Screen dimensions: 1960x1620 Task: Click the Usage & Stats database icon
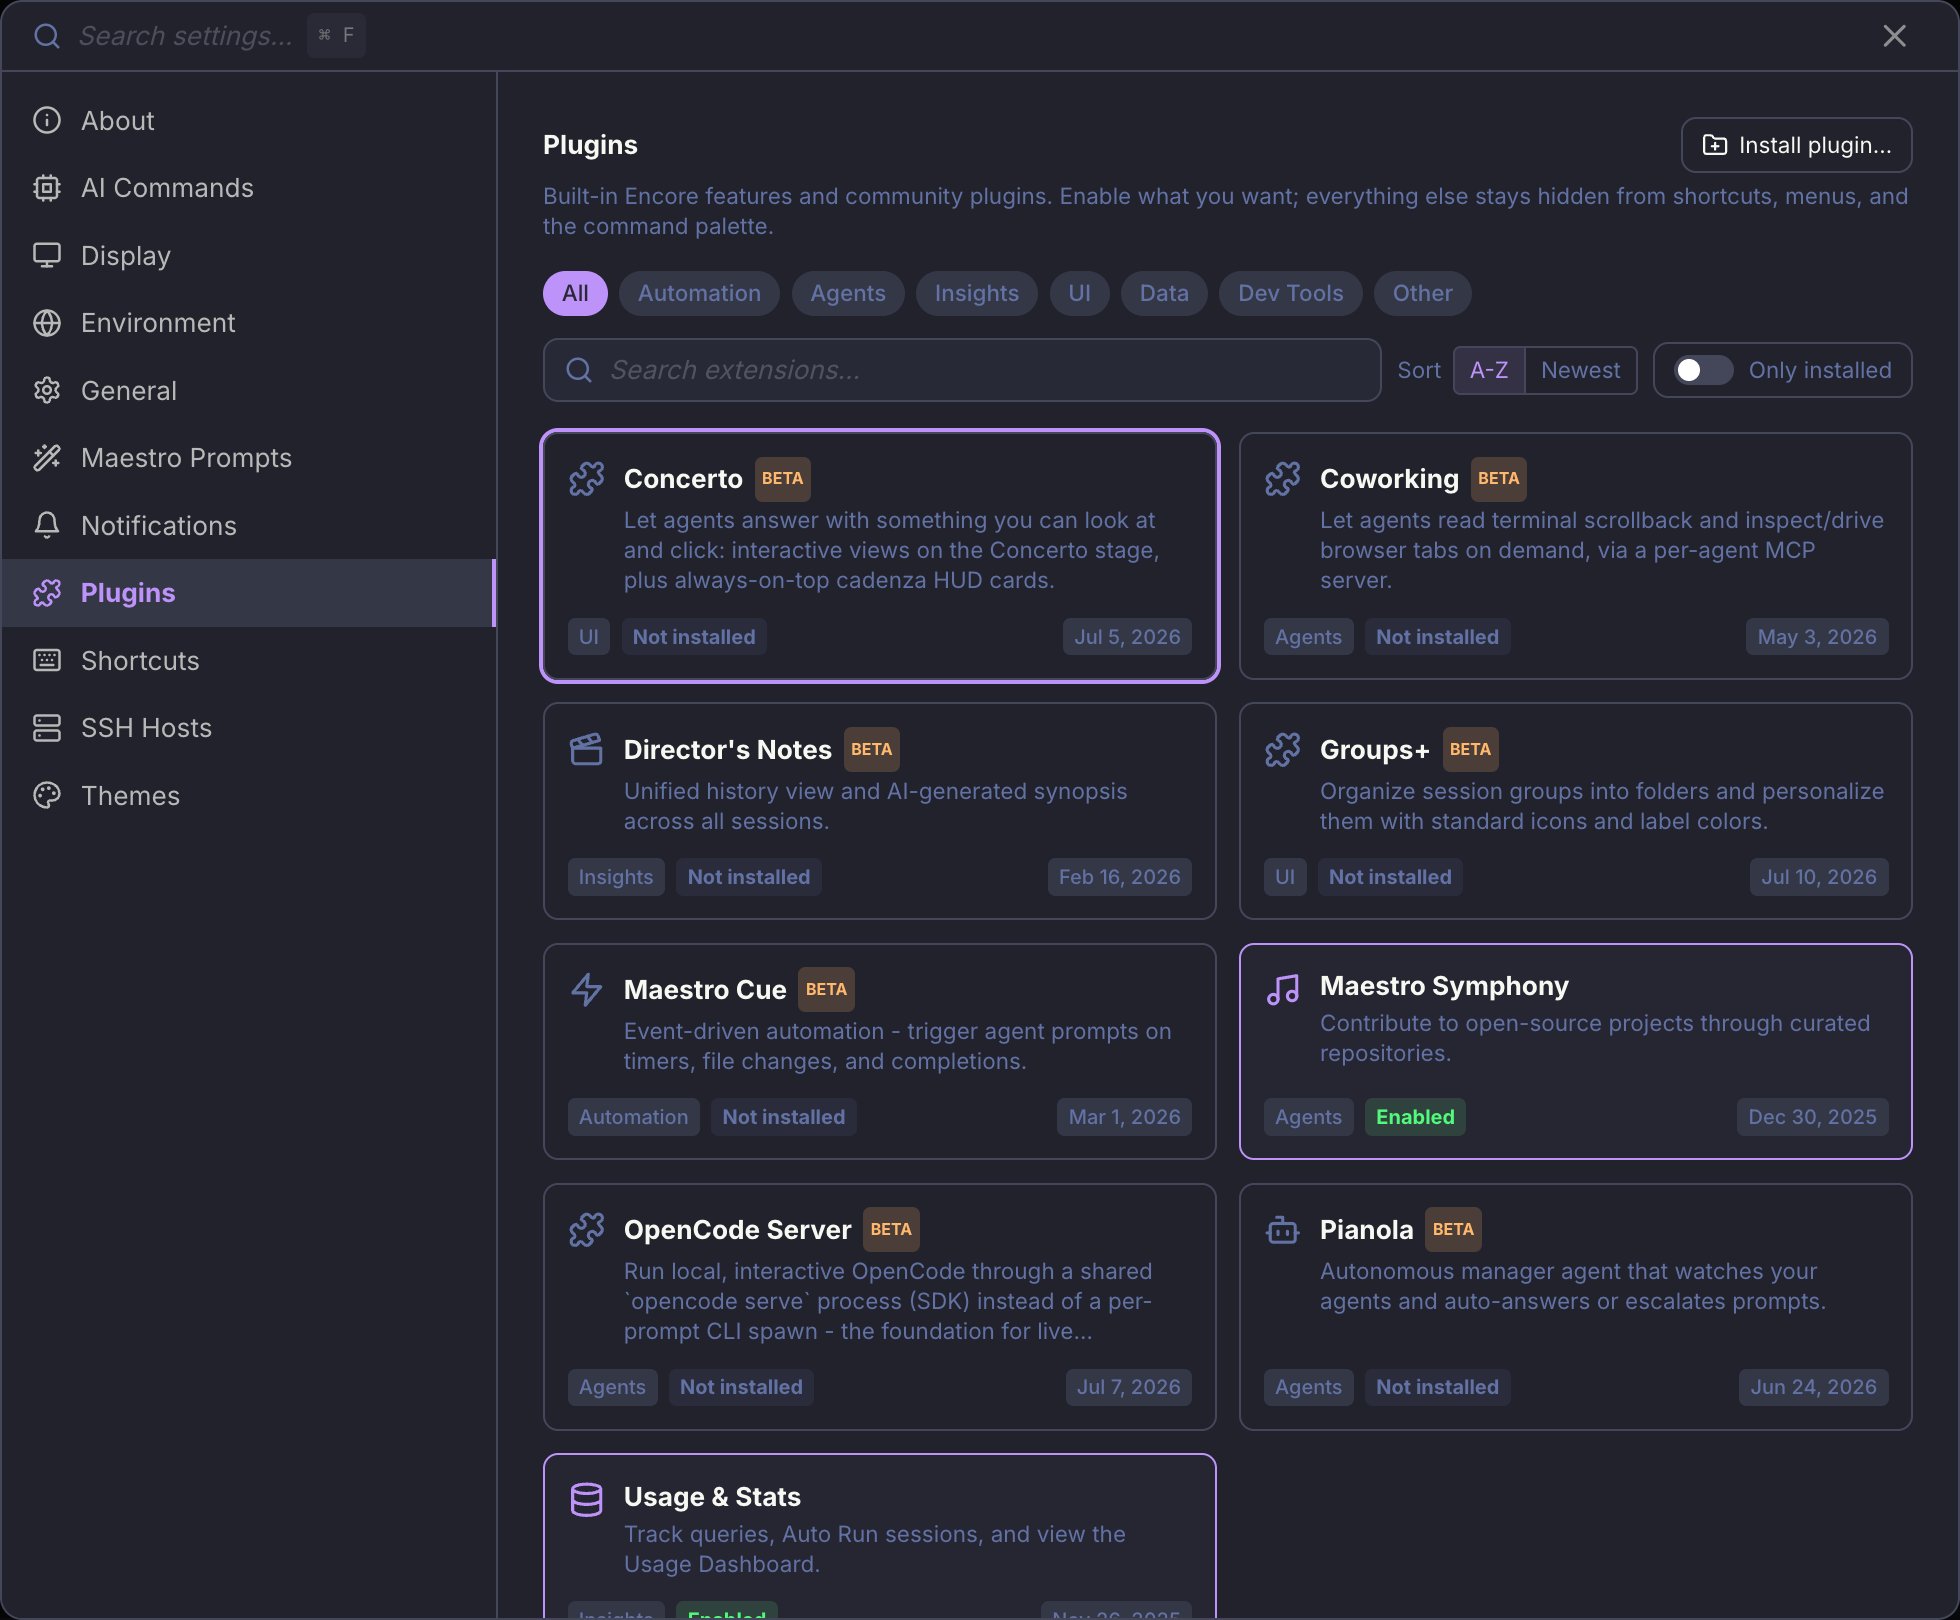pyautogui.click(x=586, y=1499)
